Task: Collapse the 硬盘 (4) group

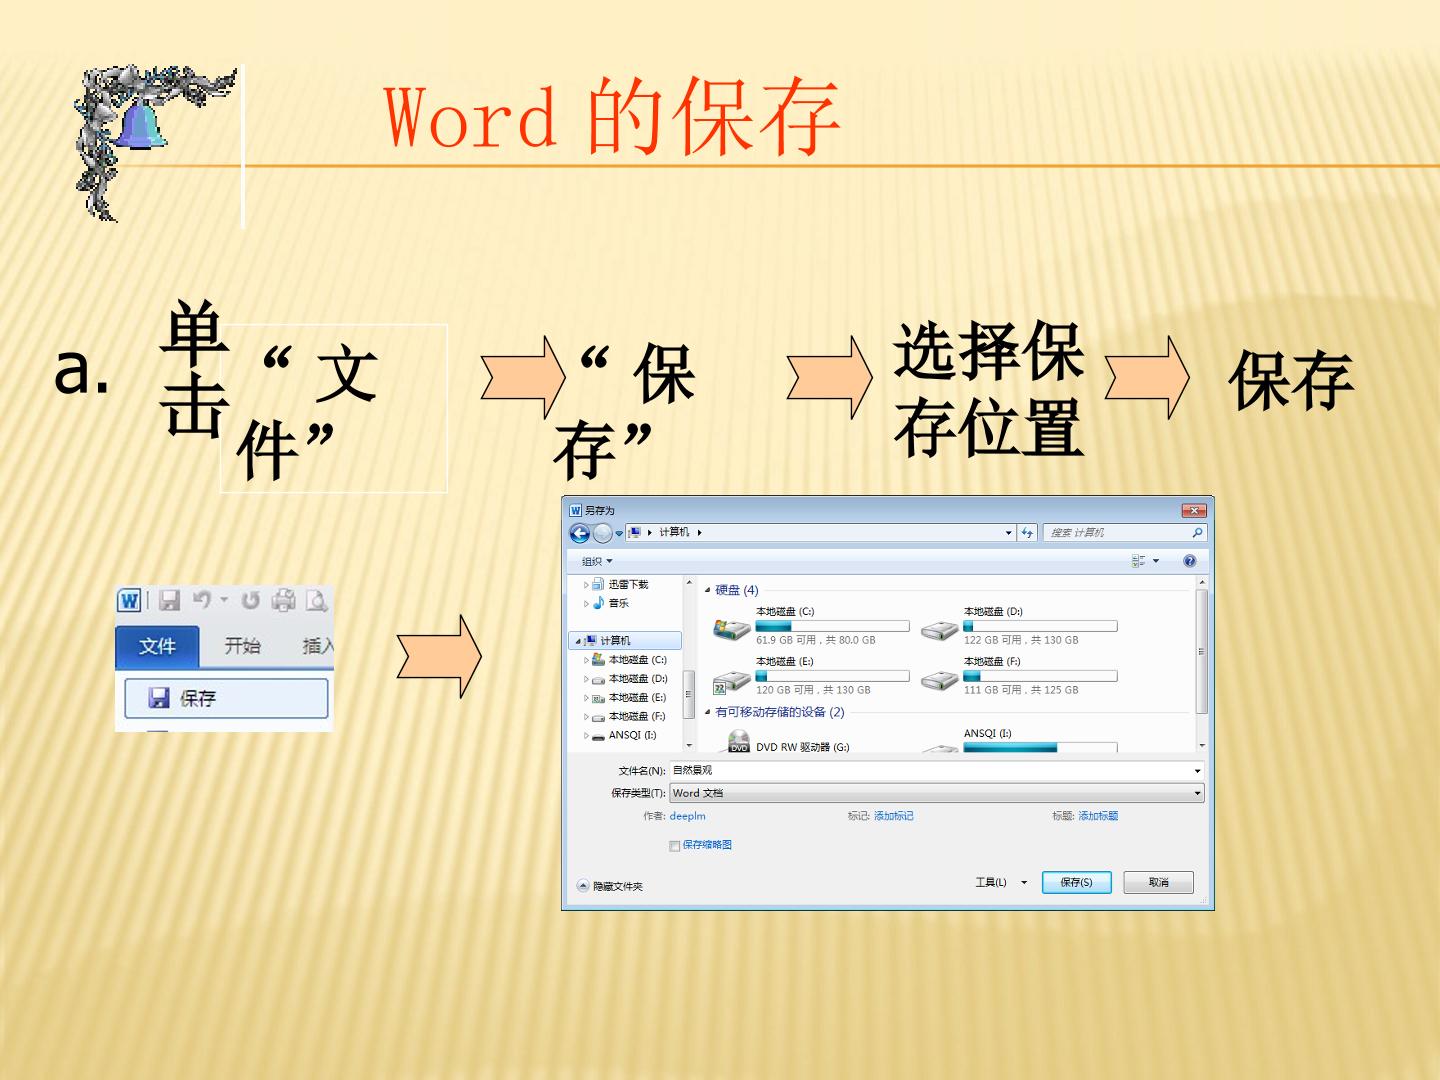Action: tap(708, 591)
